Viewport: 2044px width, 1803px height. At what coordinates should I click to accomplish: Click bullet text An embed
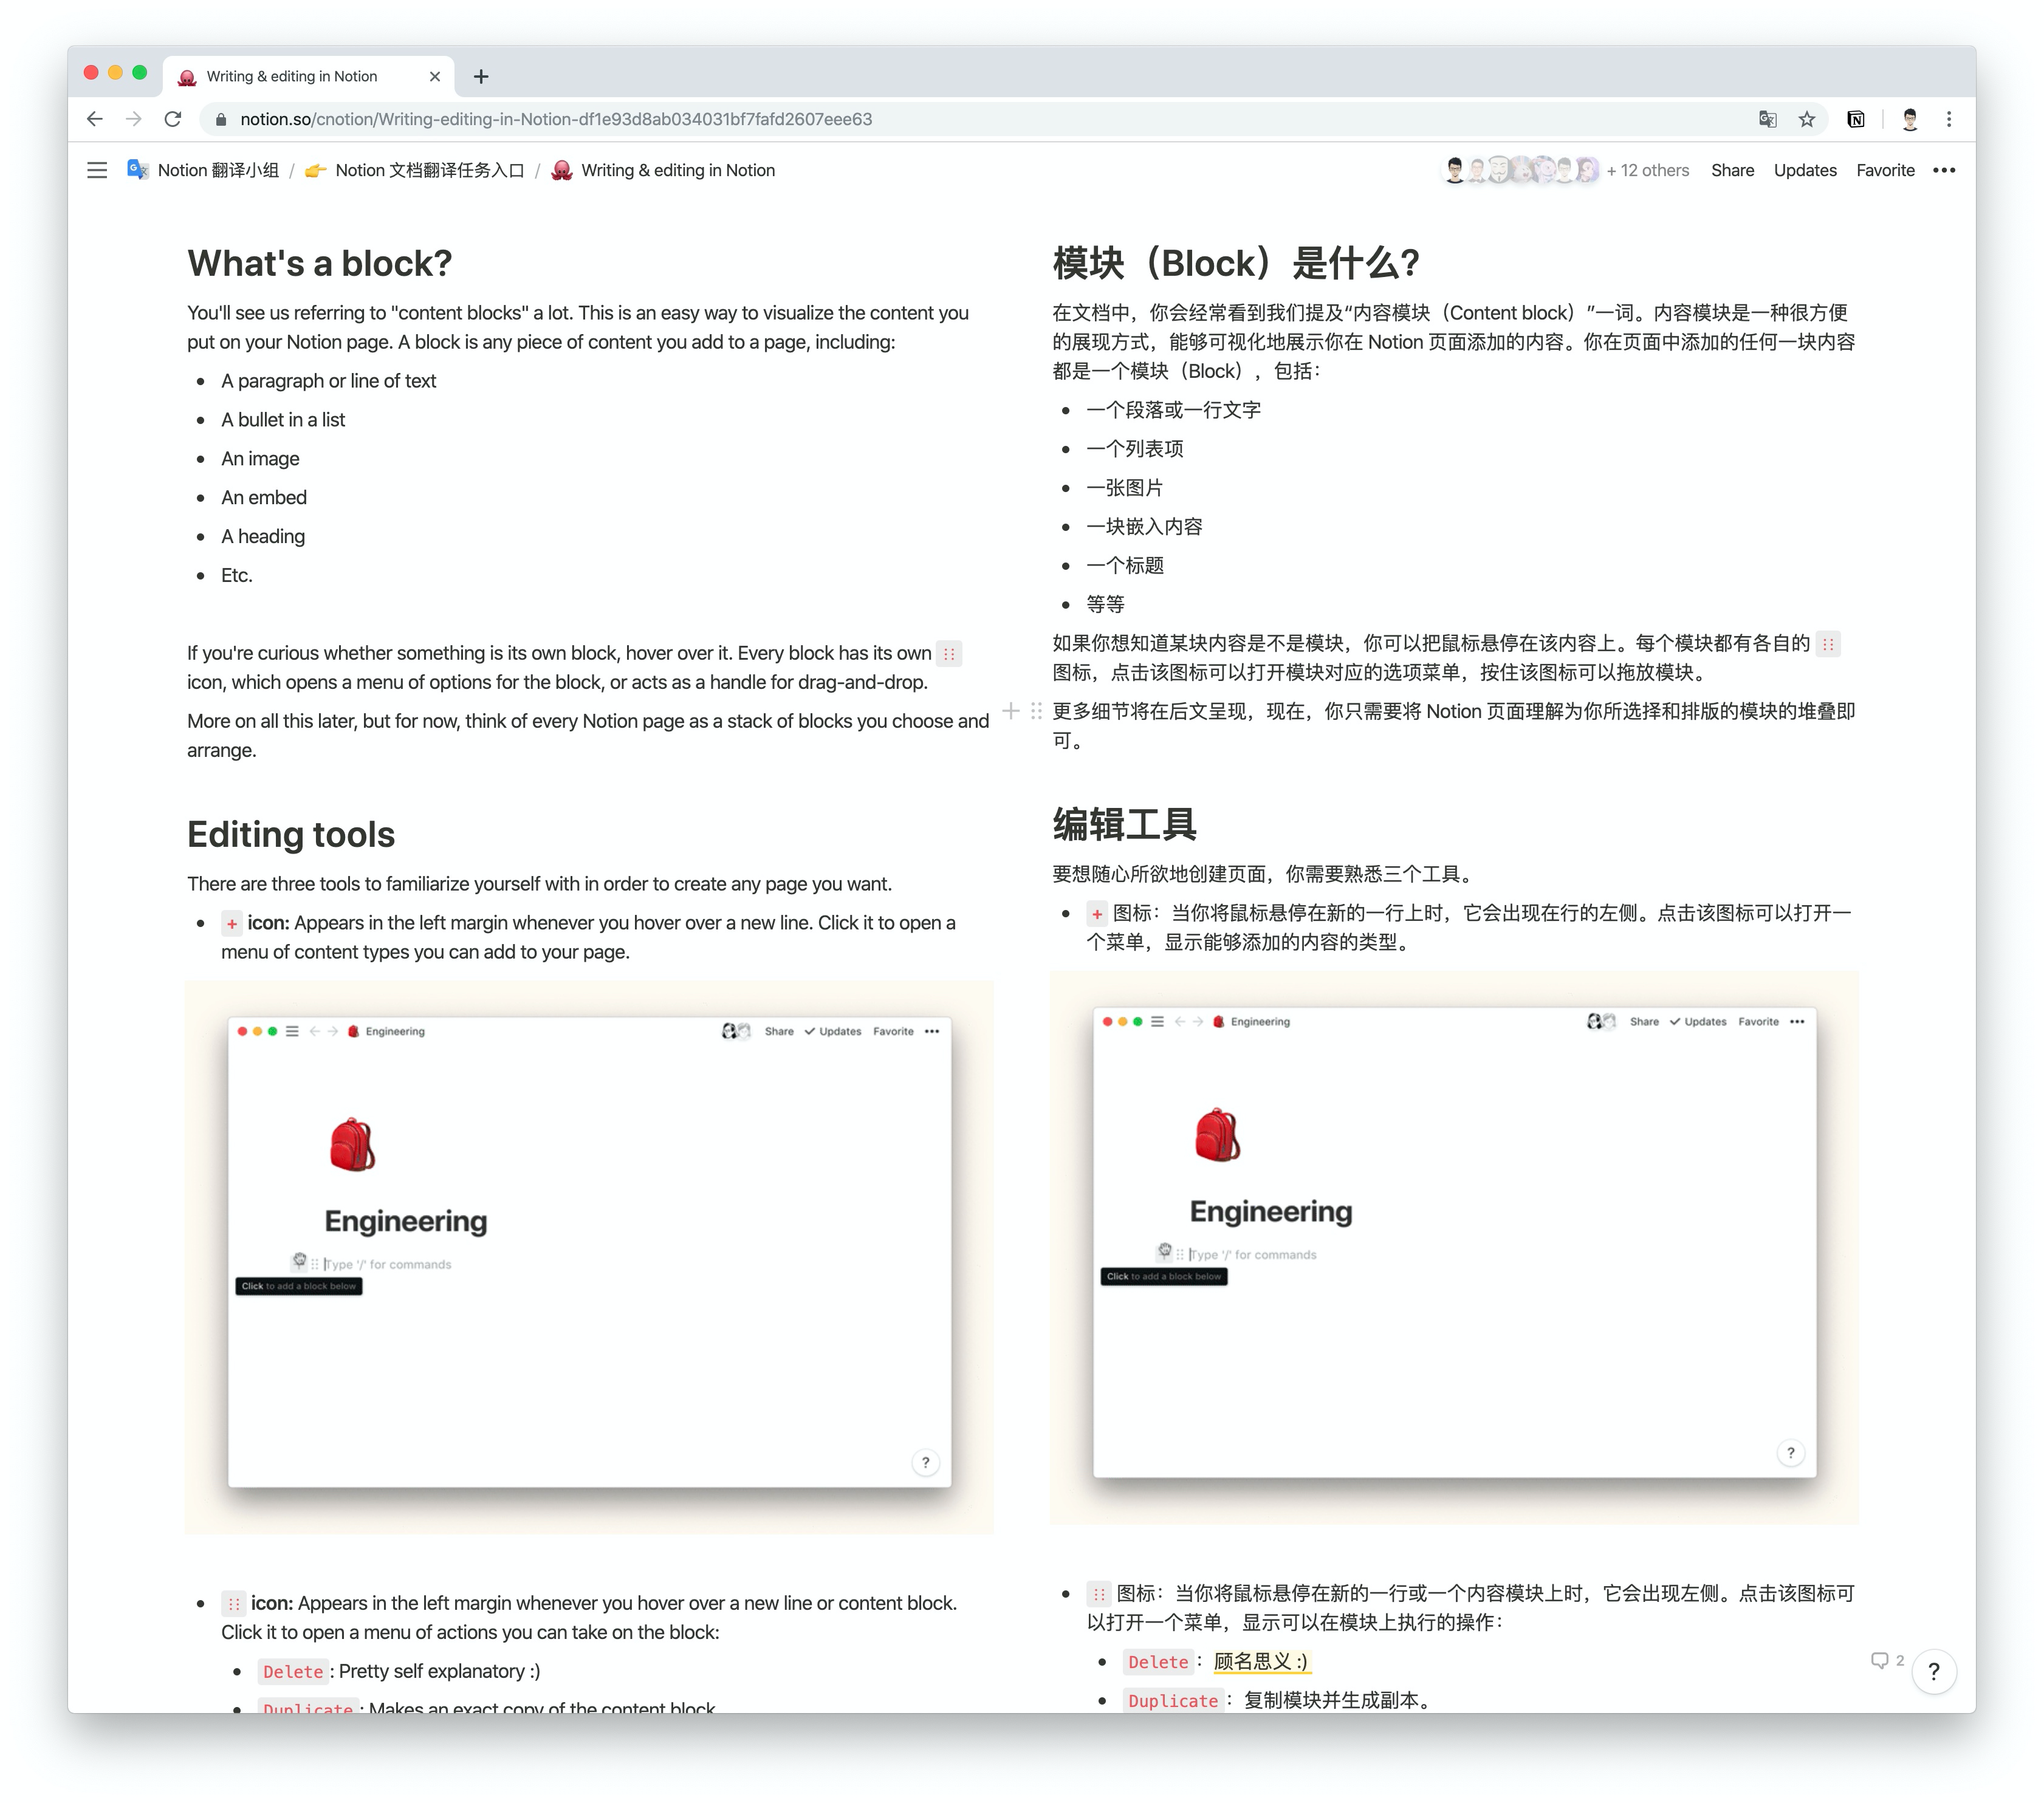(x=264, y=498)
